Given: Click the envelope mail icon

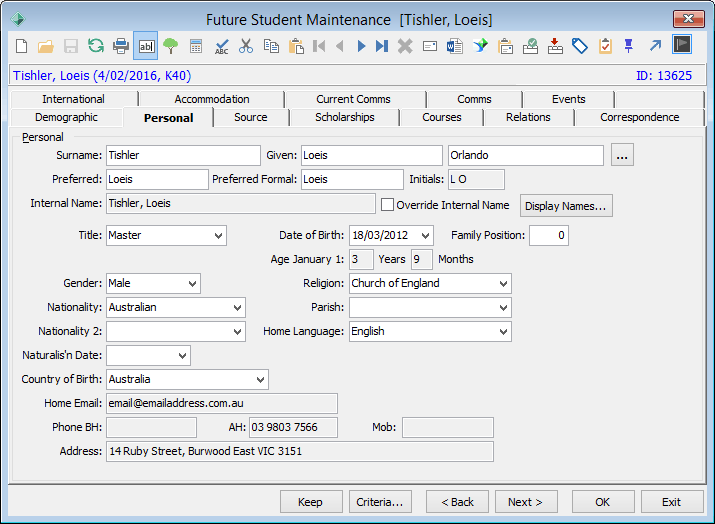Looking at the screenshot, I should (430, 46).
